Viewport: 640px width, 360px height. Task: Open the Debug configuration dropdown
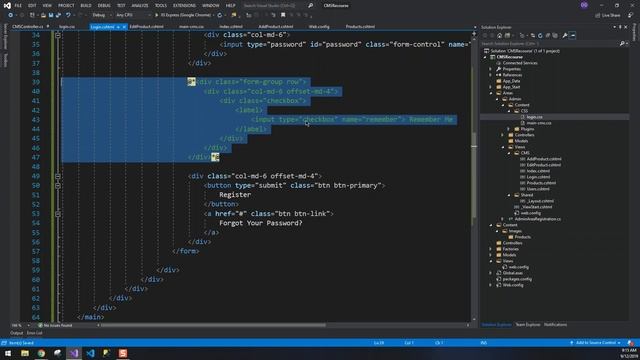[102, 15]
